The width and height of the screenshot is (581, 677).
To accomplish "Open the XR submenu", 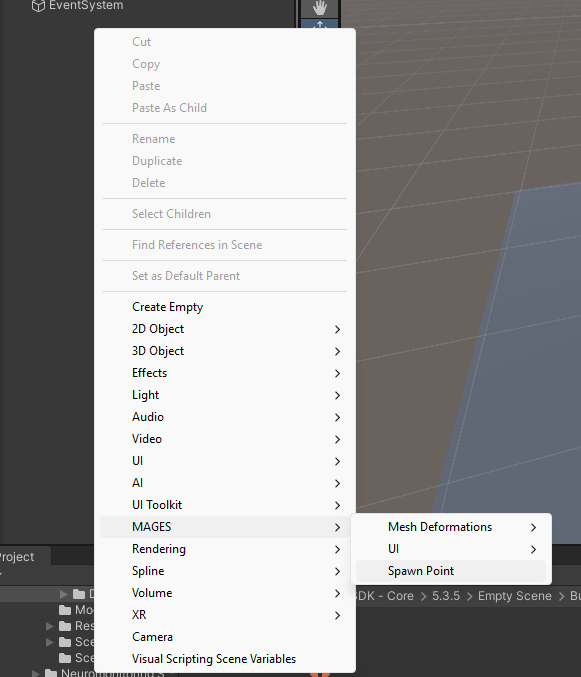I will click(224, 615).
